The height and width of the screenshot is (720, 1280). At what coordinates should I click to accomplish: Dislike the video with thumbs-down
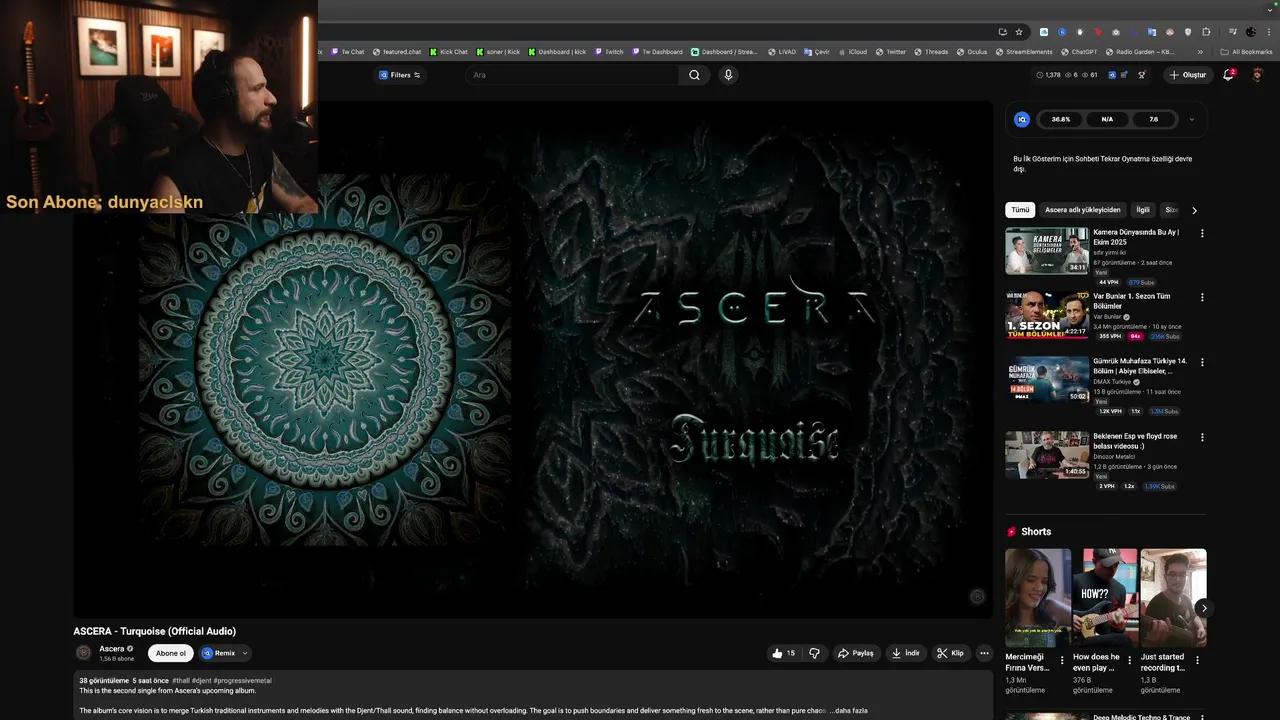(815, 653)
